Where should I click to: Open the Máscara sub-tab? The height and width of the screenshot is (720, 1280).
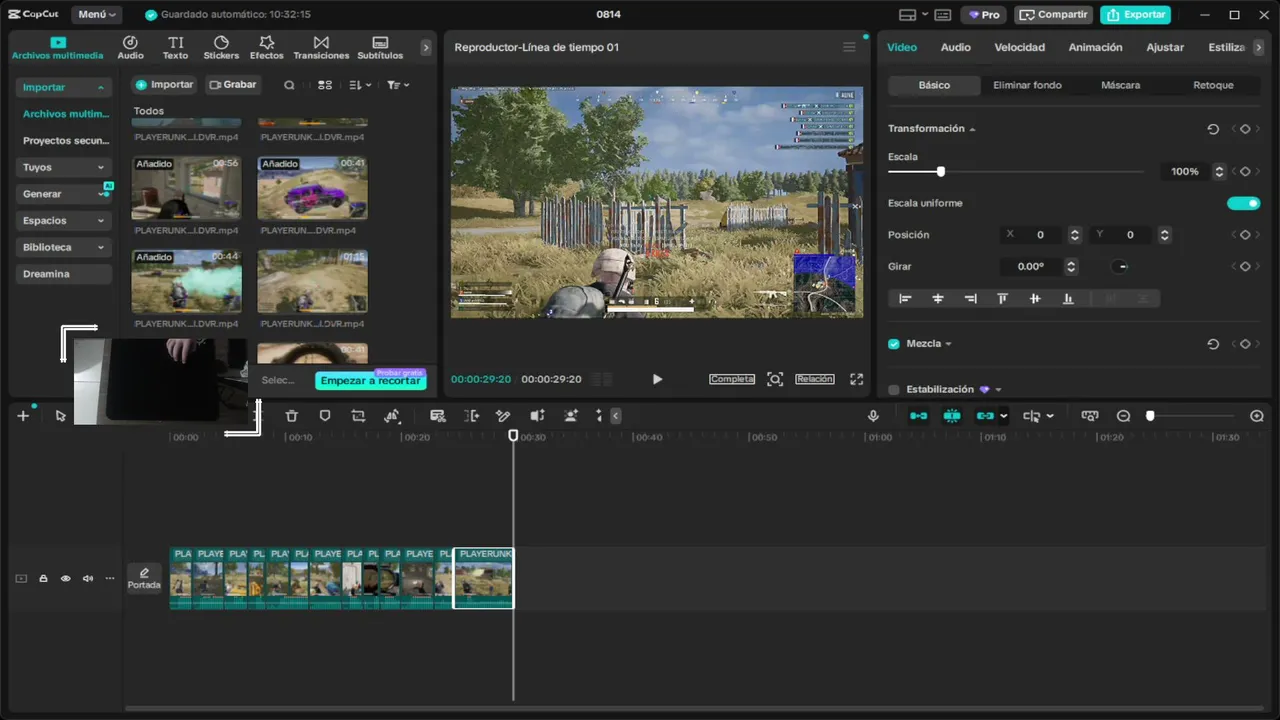tap(1120, 85)
